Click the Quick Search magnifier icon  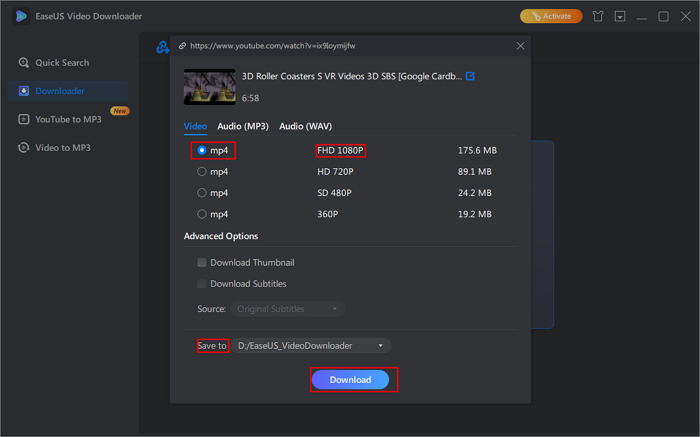(x=24, y=62)
